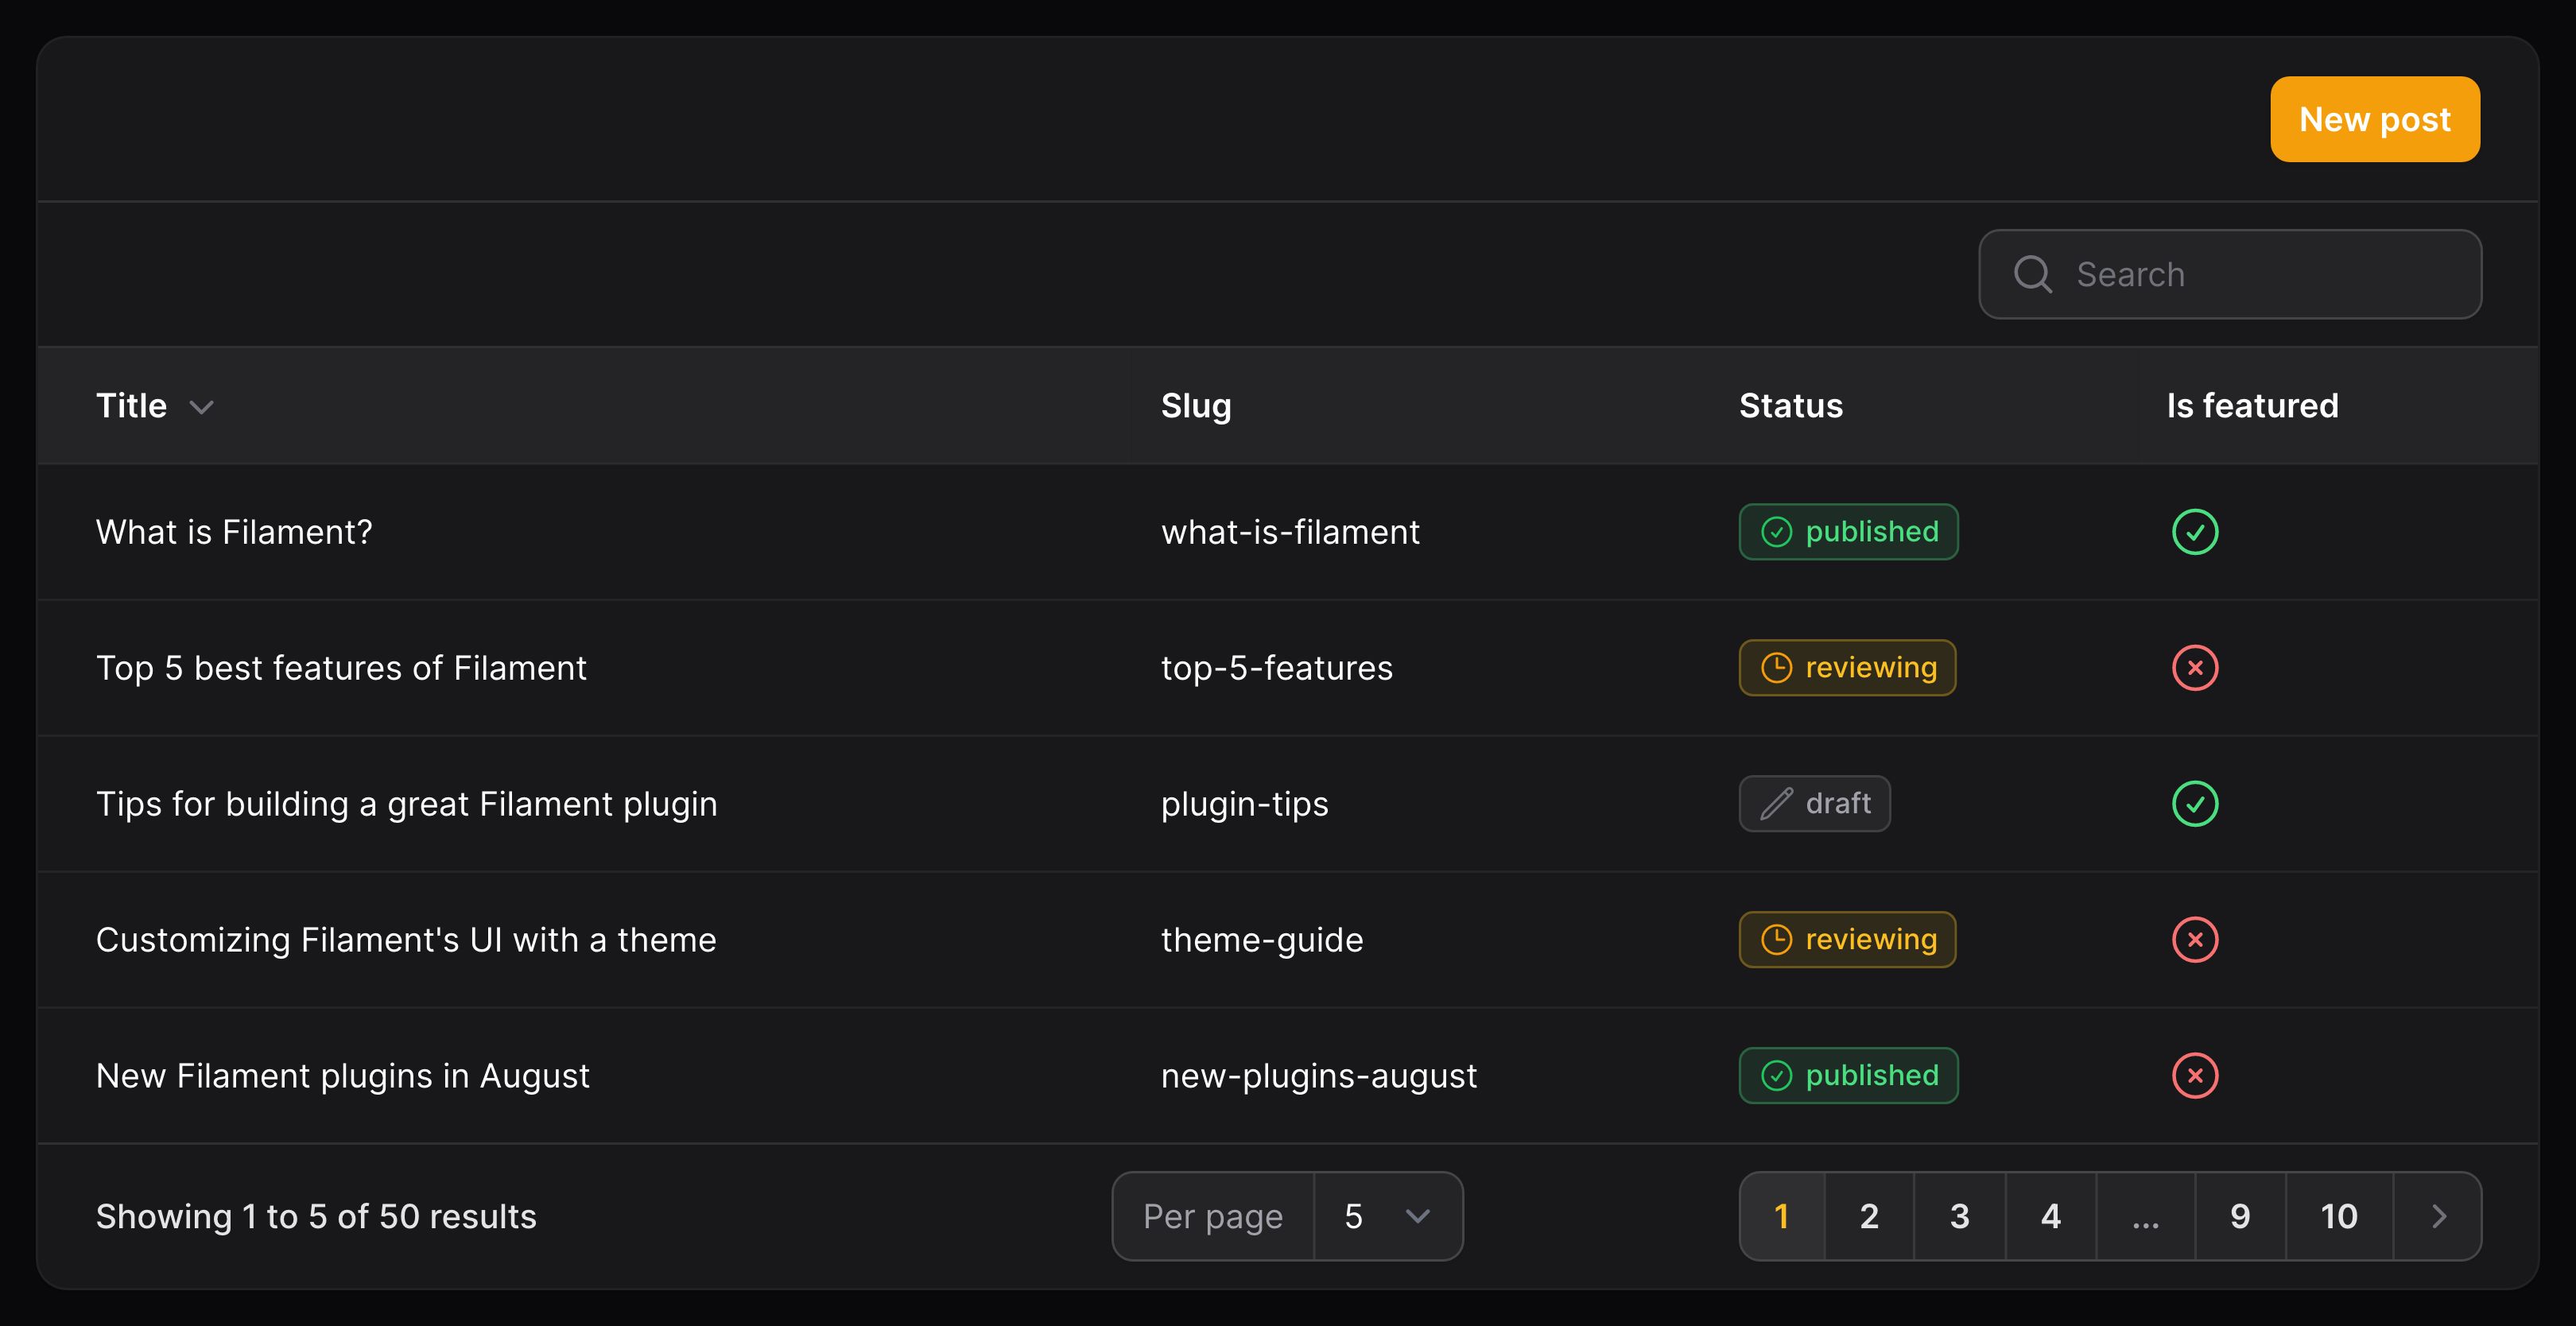Open the post titled What is Filament?
Image resolution: width=2576 pixels, height=1326 pixels.
(234, 532)
